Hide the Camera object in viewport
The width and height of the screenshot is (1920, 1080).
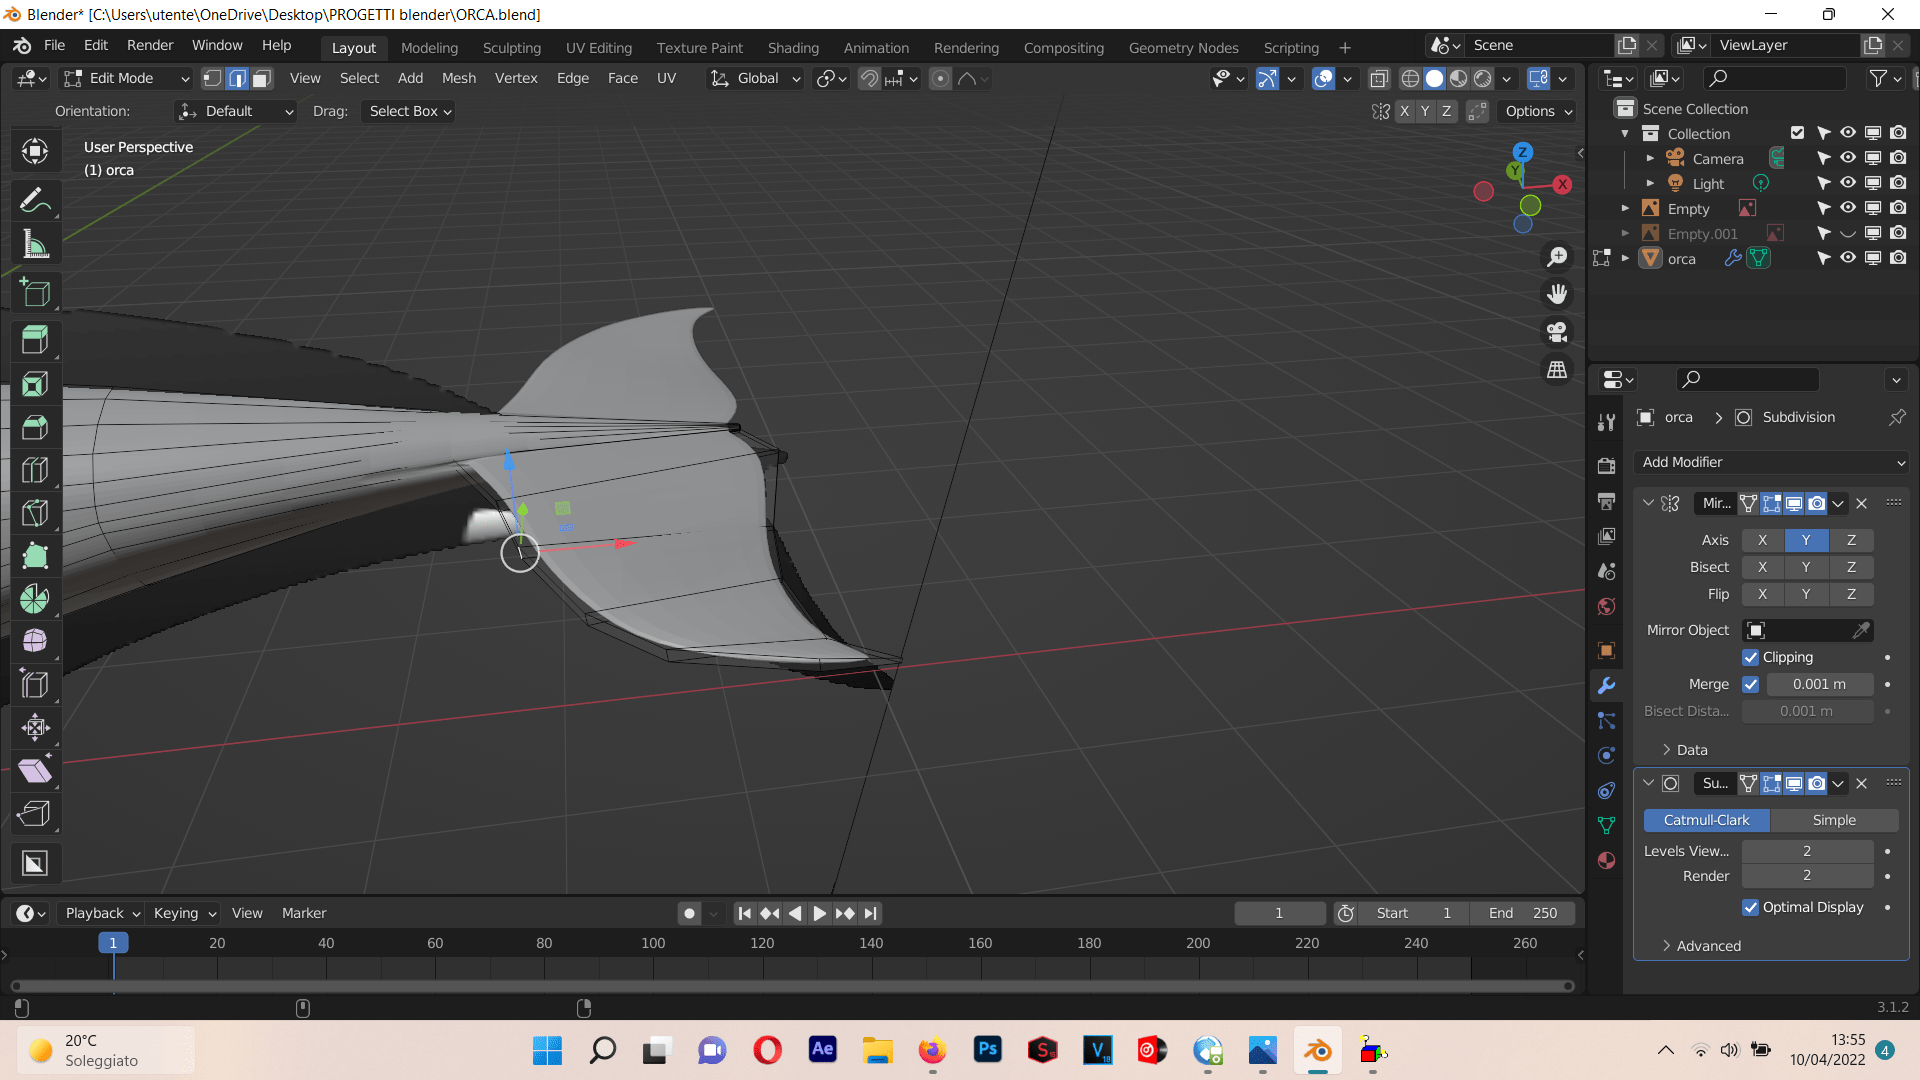1848,158
